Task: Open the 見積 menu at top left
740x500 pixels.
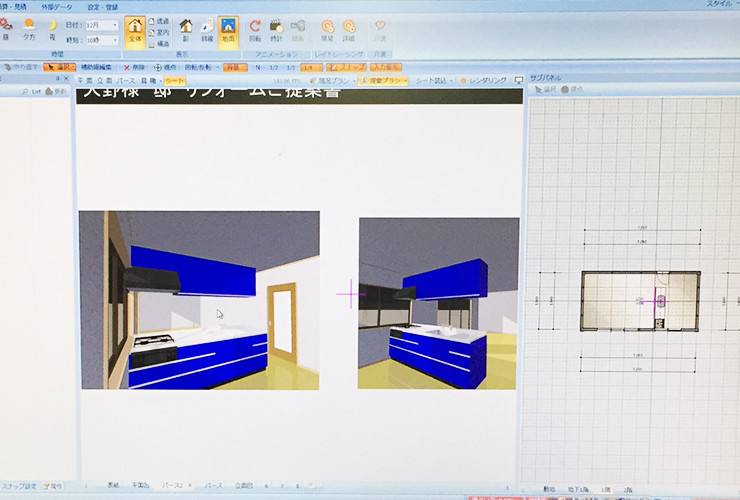Action: [x=13, y=7]
